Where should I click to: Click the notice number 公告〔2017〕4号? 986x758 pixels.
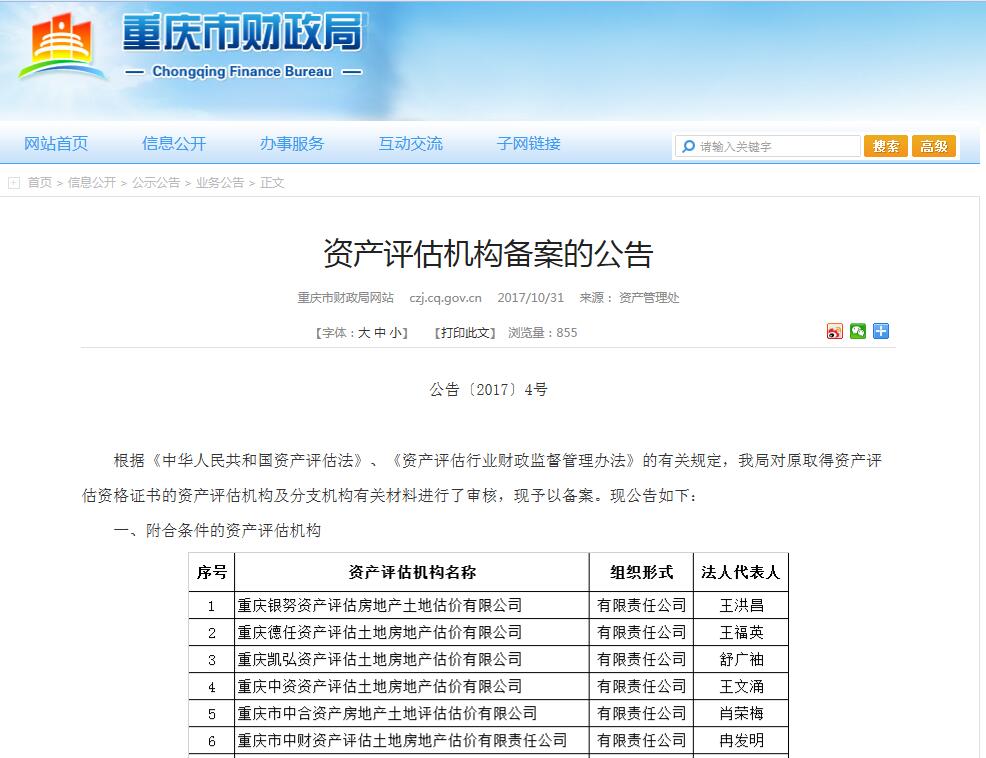pyautogui.click(x=489, y=390)
